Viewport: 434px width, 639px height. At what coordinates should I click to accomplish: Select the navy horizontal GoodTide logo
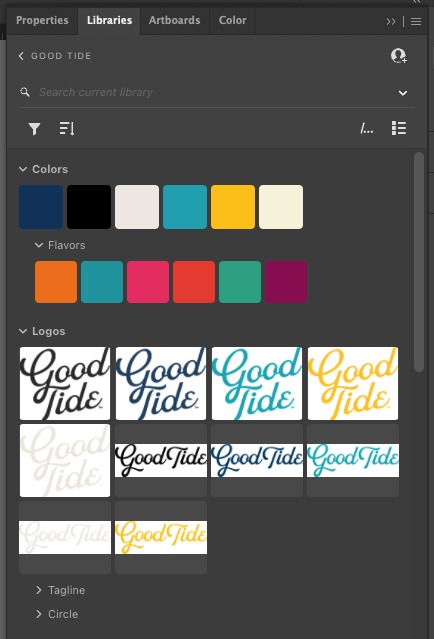[x=257, y=461]
